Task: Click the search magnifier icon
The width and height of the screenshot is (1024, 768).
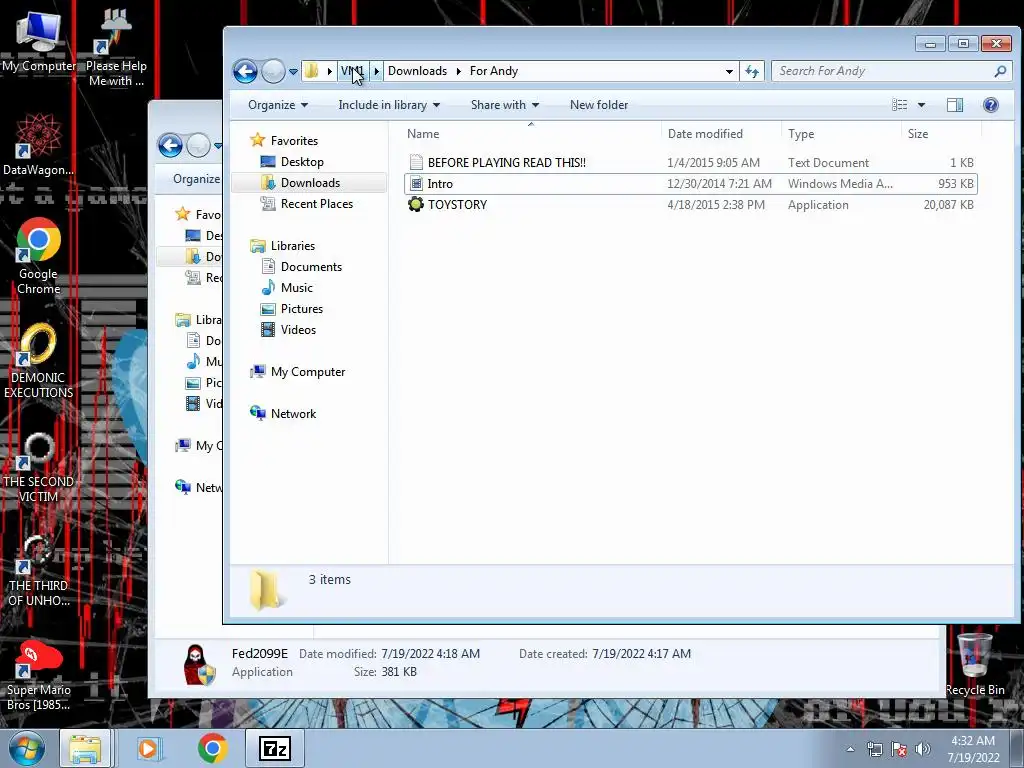Action: click(x=1000, y=71)
